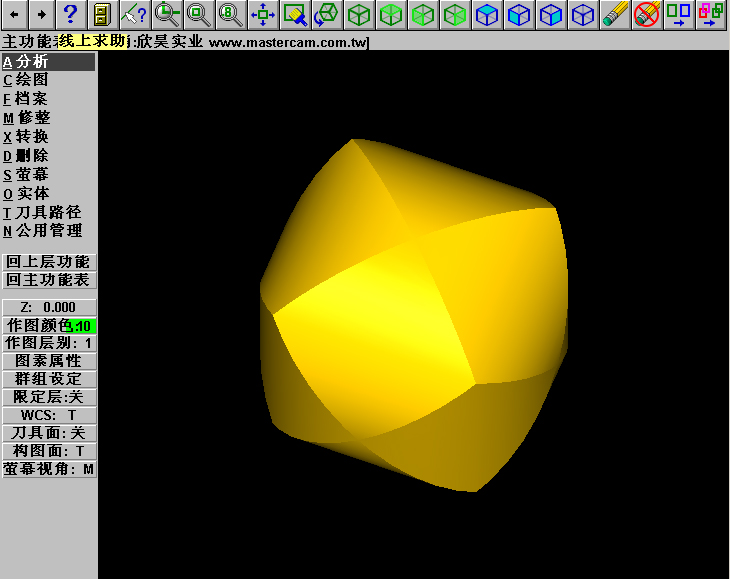Activate the zoom window magnifier tool
The width and height of the screenshot is (730, 579).
tap(166, 14)
